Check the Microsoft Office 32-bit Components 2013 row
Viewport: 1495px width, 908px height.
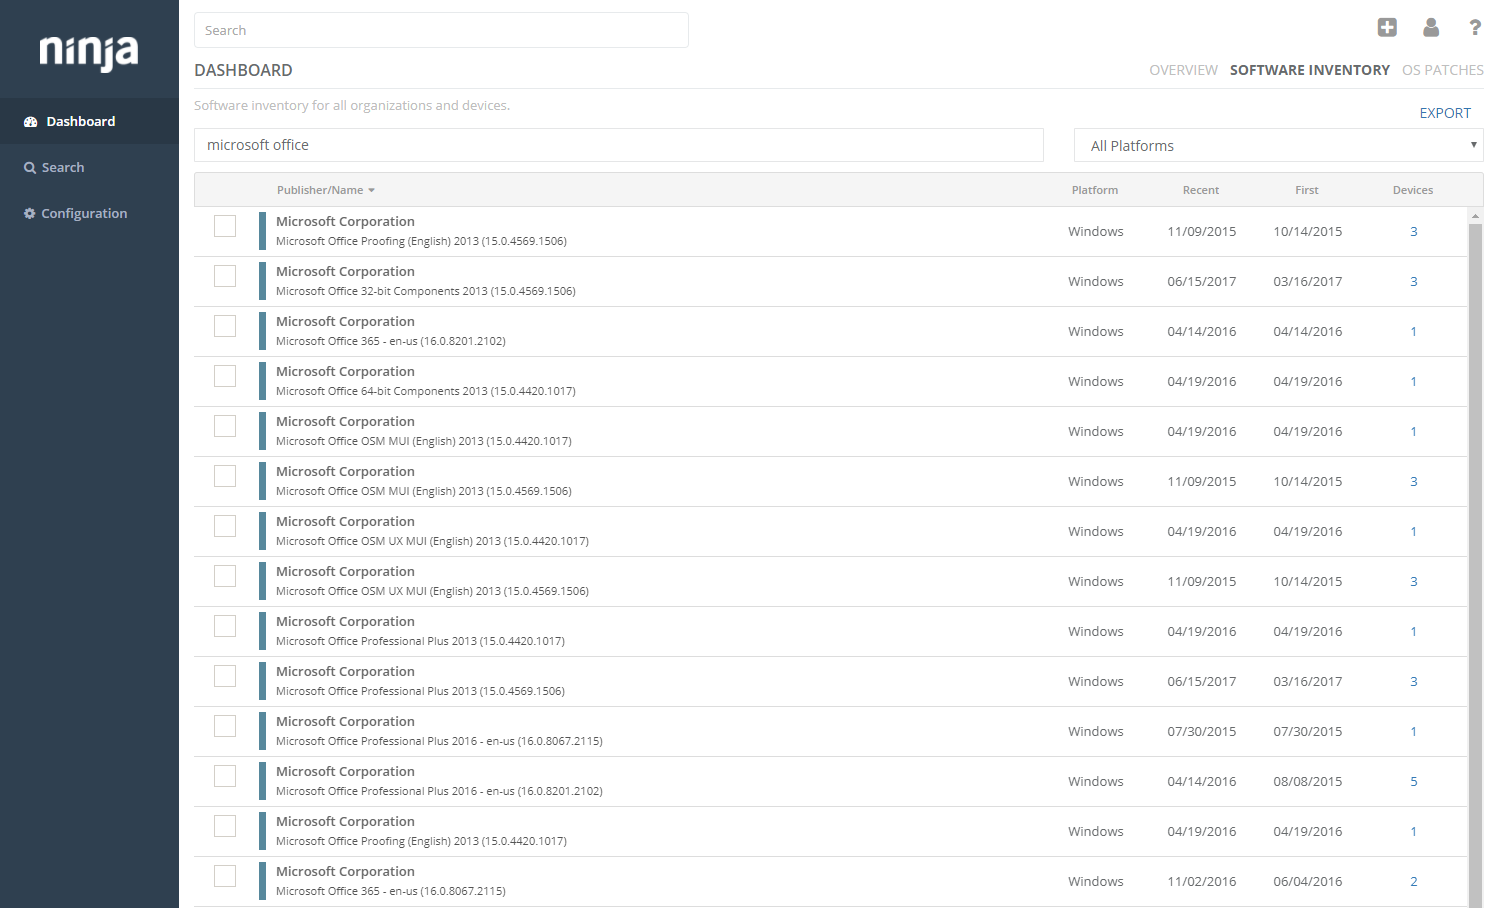coord(225,276)
